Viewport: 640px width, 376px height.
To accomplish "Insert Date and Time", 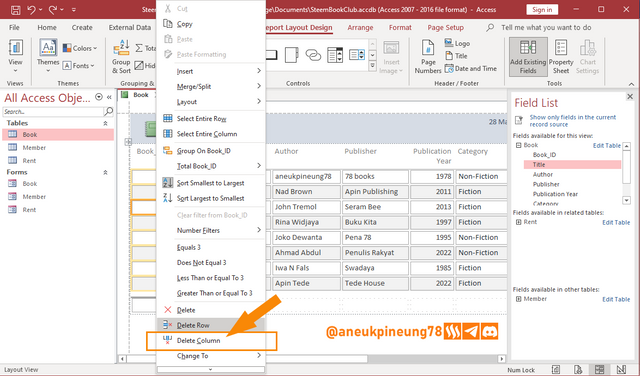I will [471, 69].
